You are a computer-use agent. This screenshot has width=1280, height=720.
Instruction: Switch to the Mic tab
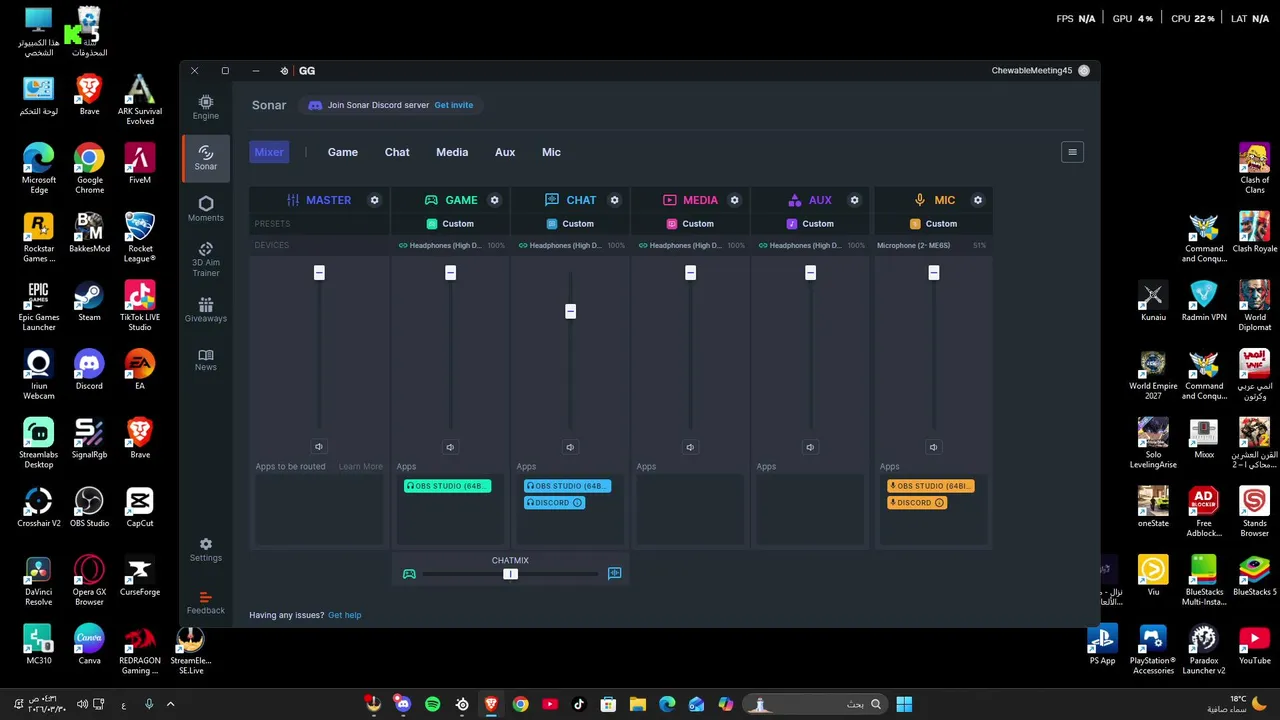[x=551, y=152]
